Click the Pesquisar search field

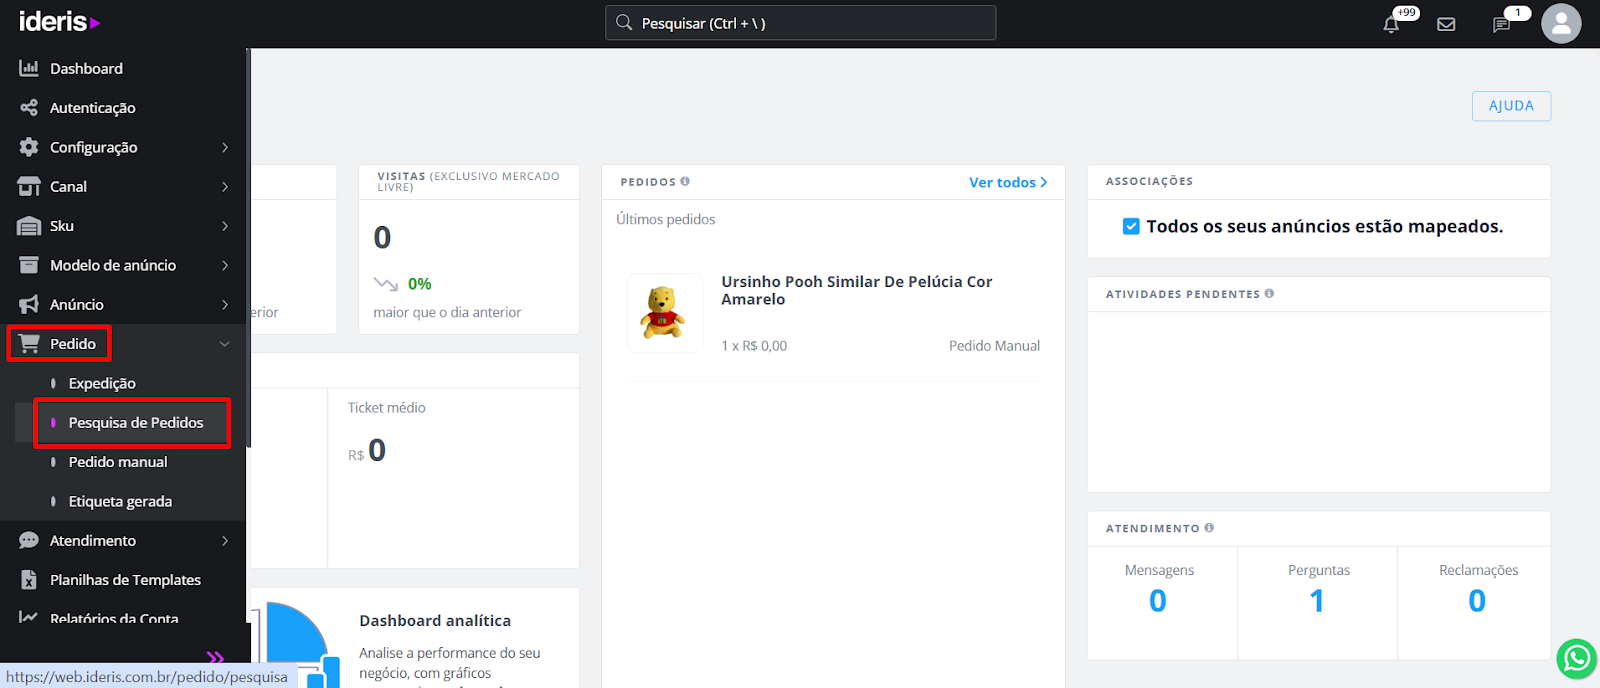coord(800,22)
